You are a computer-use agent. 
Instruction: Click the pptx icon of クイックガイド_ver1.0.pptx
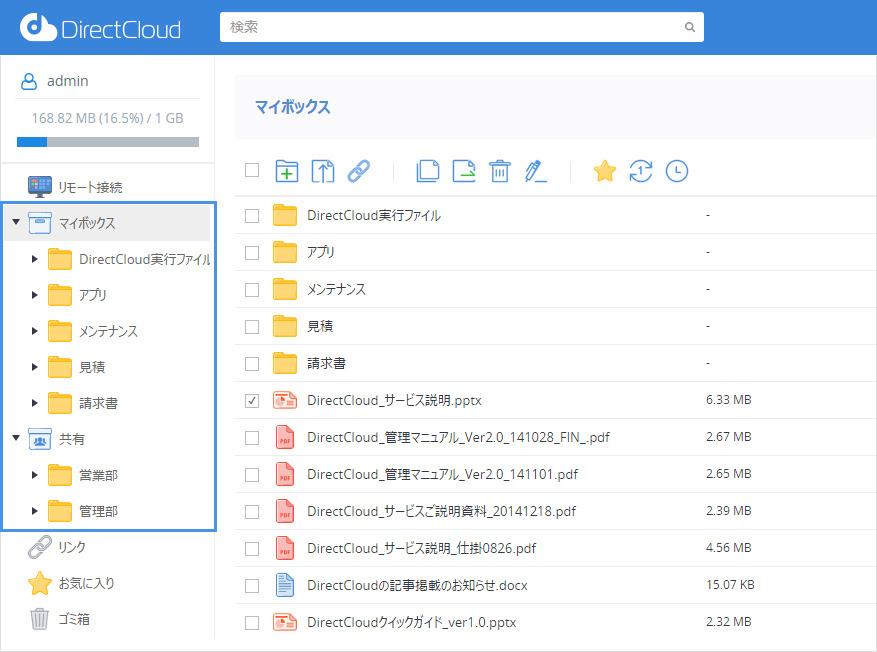285,622
